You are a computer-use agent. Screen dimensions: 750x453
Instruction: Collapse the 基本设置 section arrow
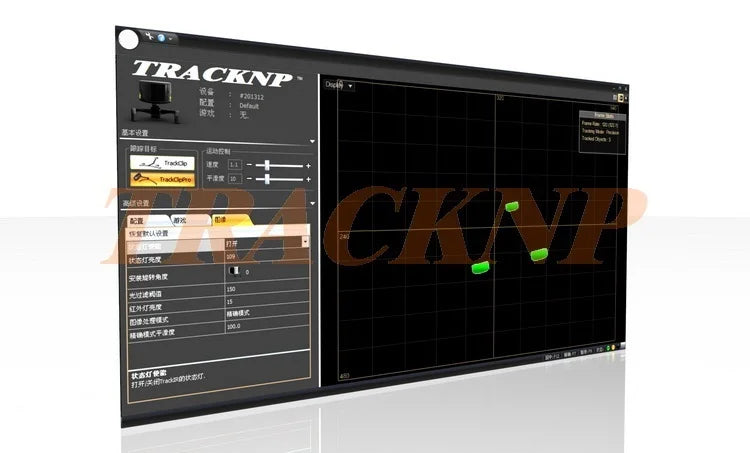[312, 142]
